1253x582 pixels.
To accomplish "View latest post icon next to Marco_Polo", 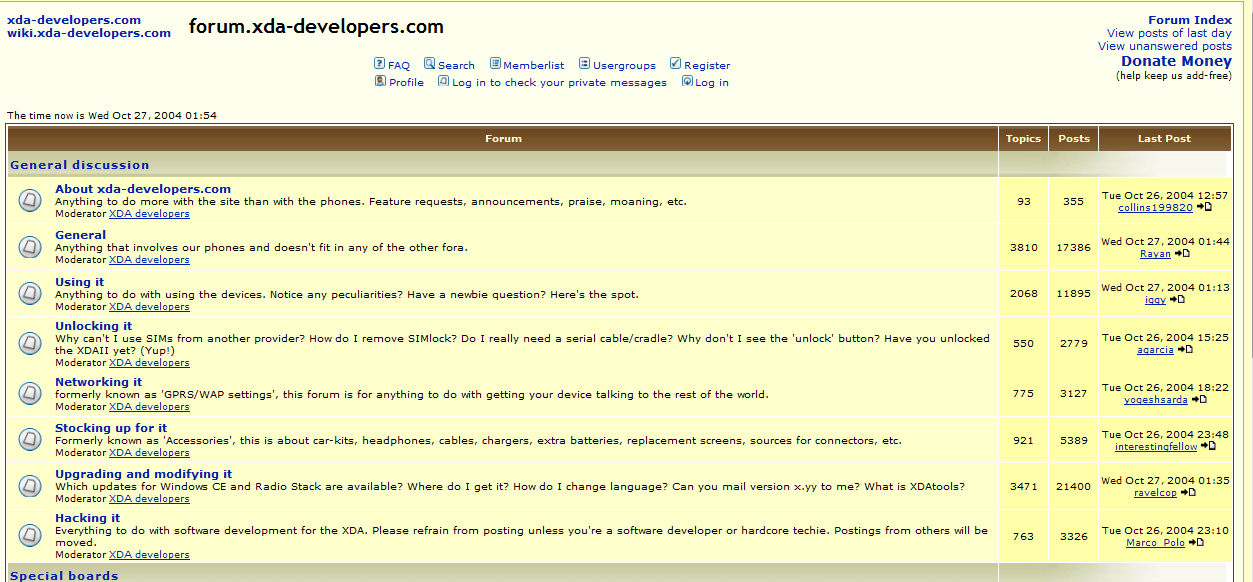I will (1196, 542).
